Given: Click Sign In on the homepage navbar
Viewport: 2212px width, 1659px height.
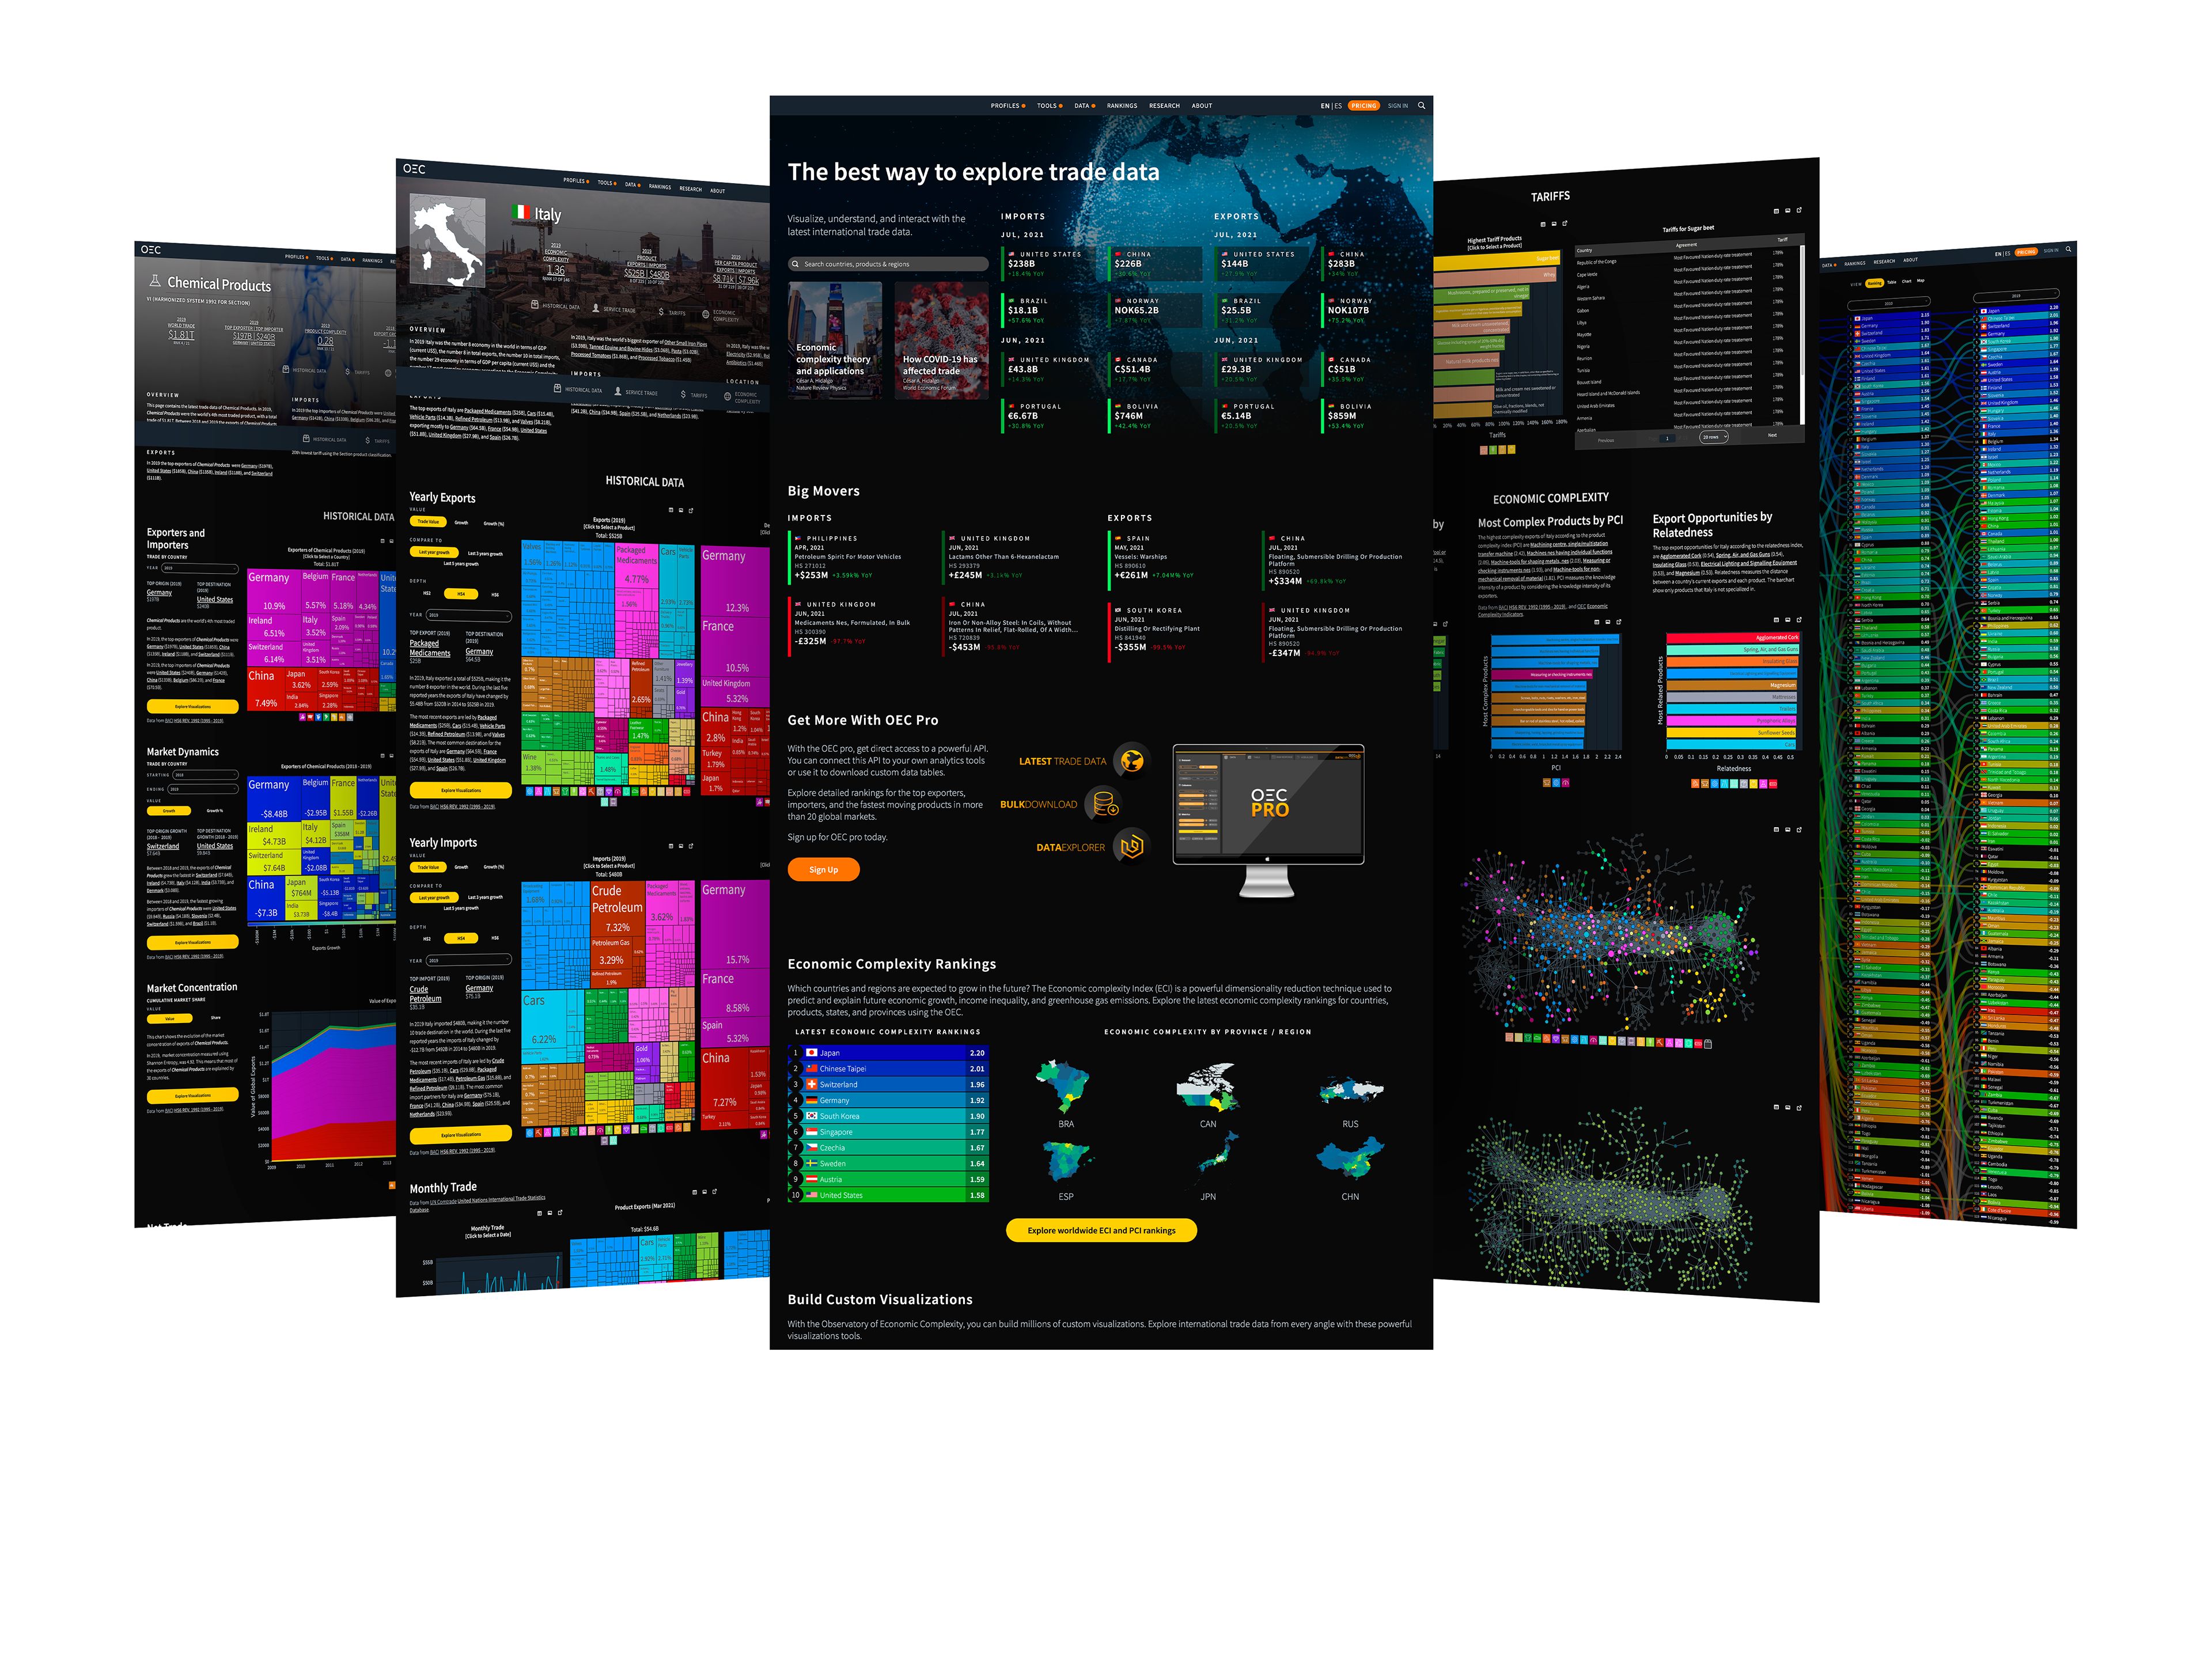Looking at the screenshot, I should point(1397,106).
